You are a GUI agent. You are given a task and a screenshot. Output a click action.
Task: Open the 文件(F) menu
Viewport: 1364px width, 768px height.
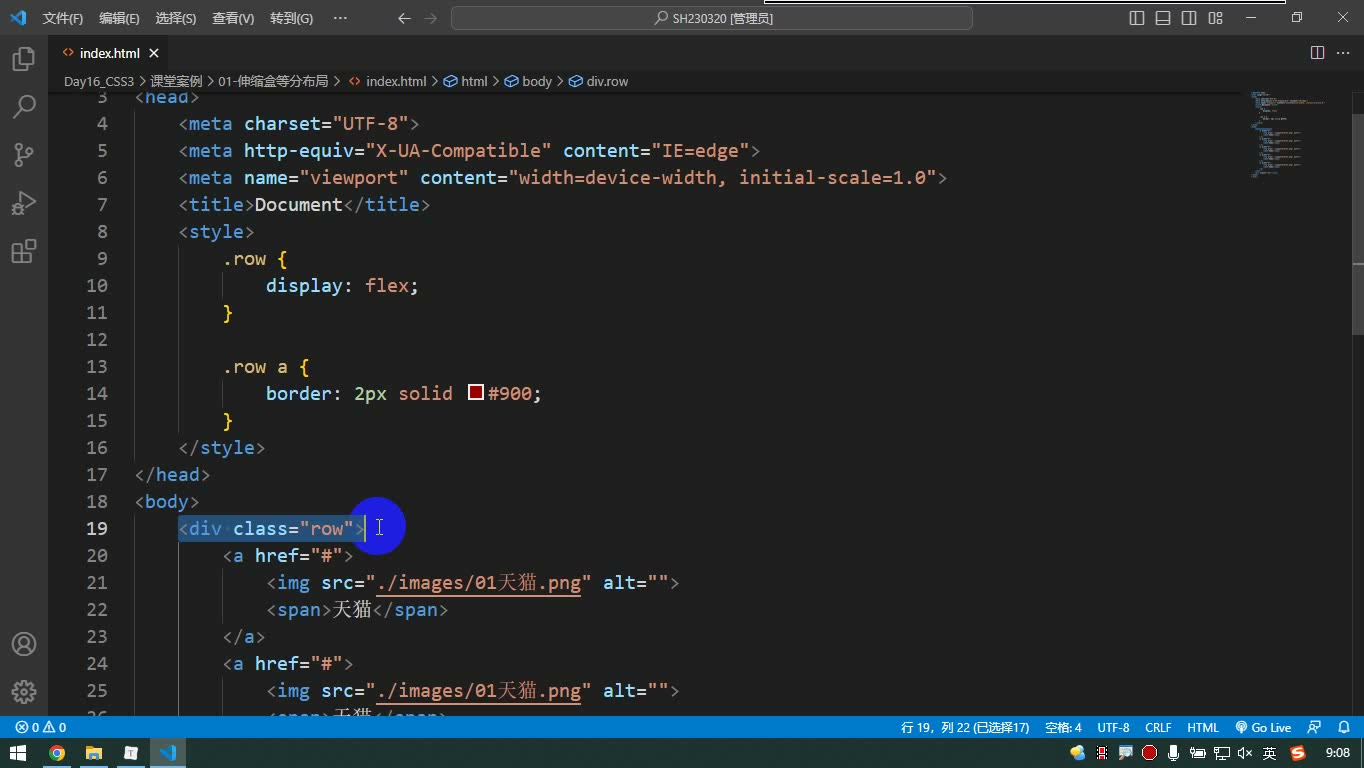pos(63,18)
